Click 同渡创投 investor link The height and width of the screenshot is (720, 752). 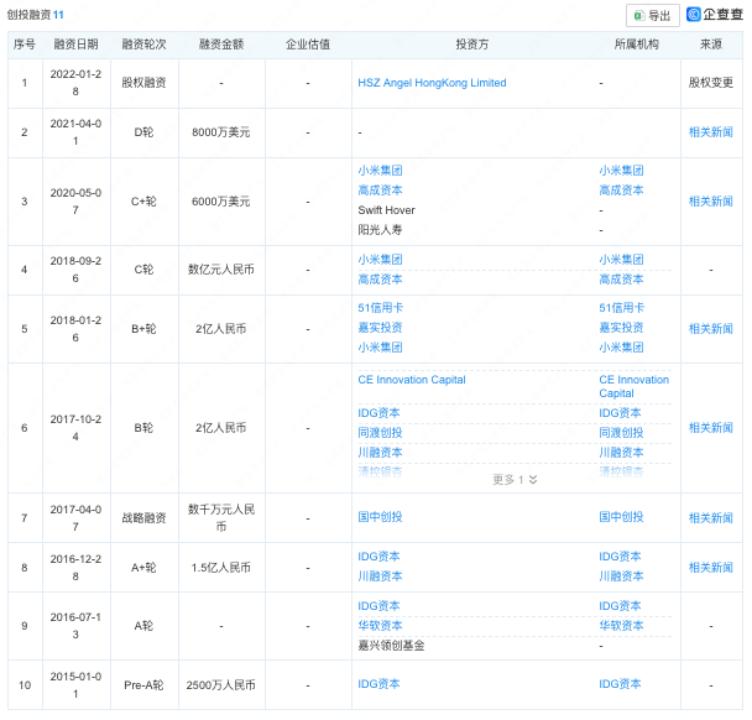pos(380,433)
